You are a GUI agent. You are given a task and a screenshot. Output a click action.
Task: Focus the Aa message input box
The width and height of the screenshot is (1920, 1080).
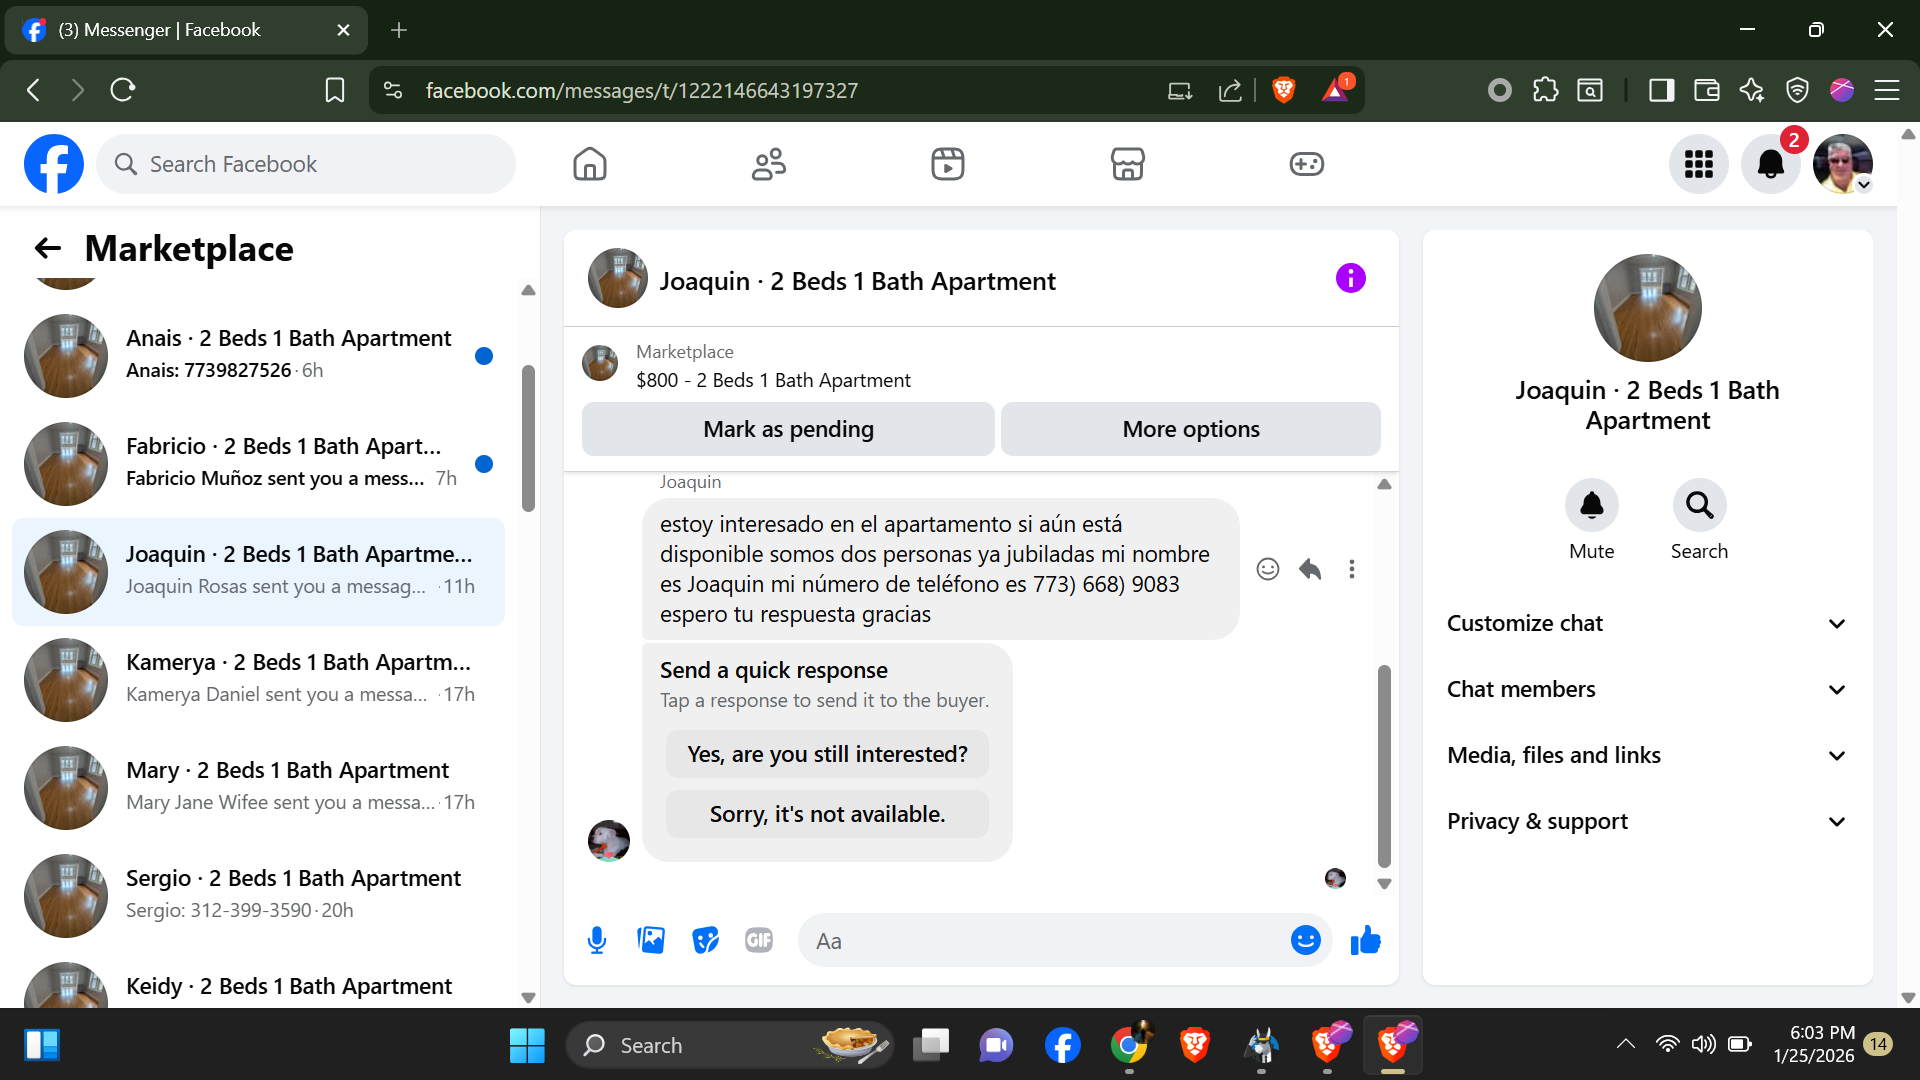1045,940
